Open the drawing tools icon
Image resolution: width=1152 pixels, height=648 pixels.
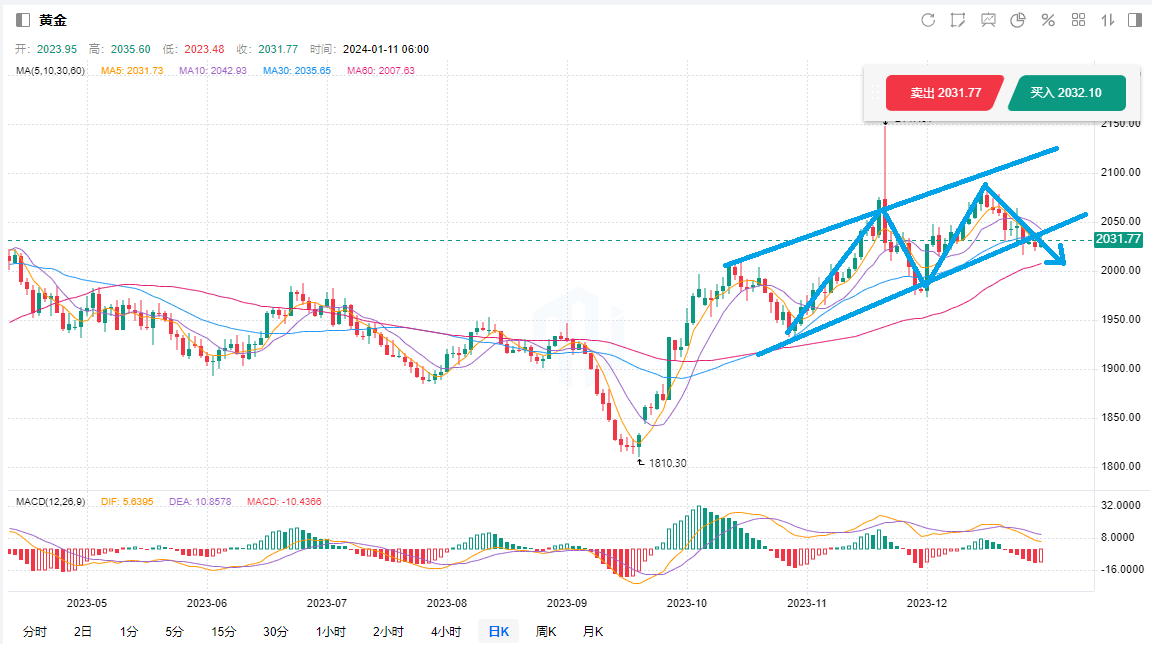pyautogui.click(x=958, y=20)
